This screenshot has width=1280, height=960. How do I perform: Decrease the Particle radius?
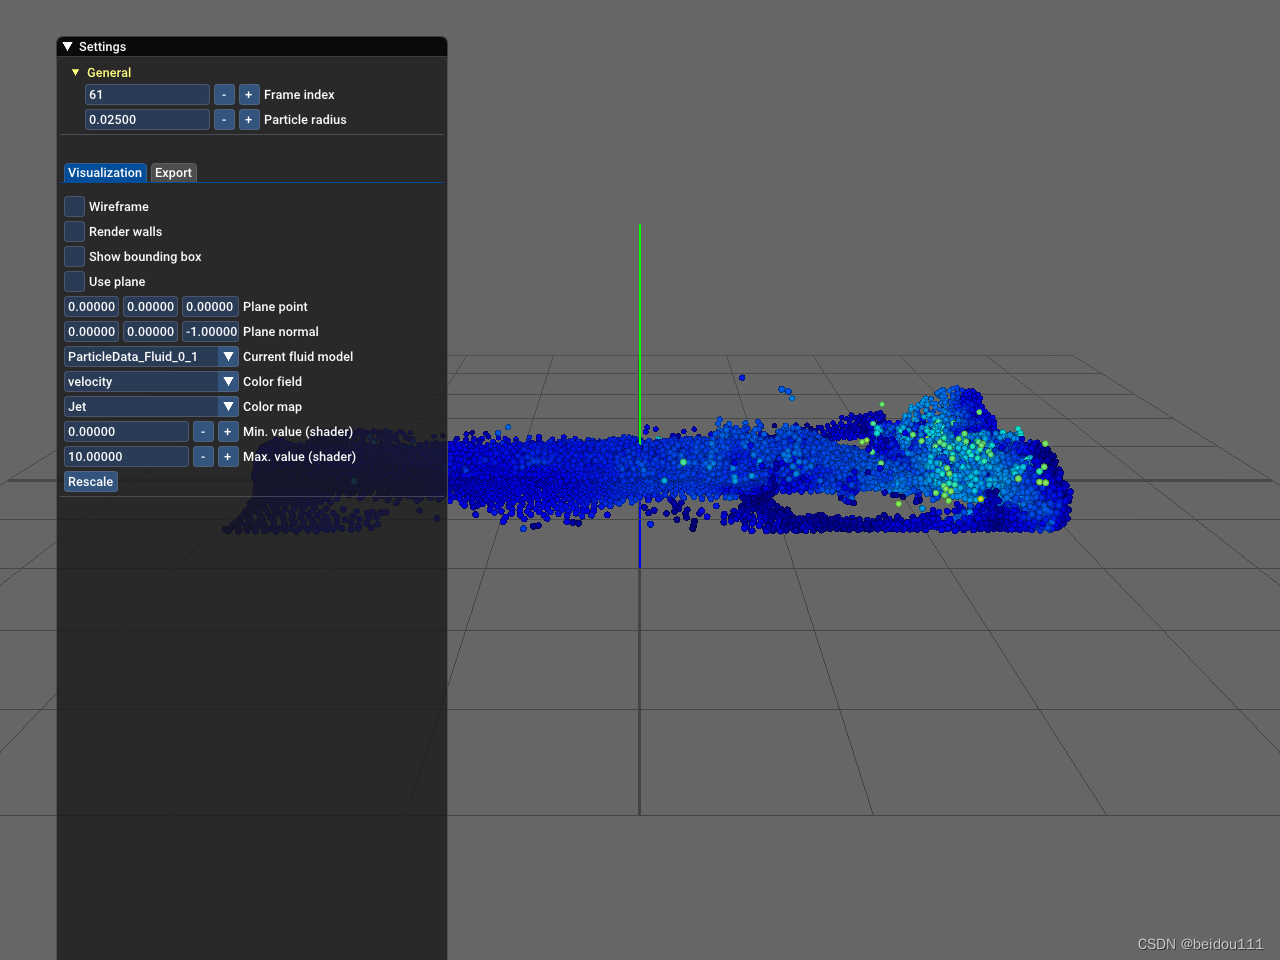pos(224,119)
